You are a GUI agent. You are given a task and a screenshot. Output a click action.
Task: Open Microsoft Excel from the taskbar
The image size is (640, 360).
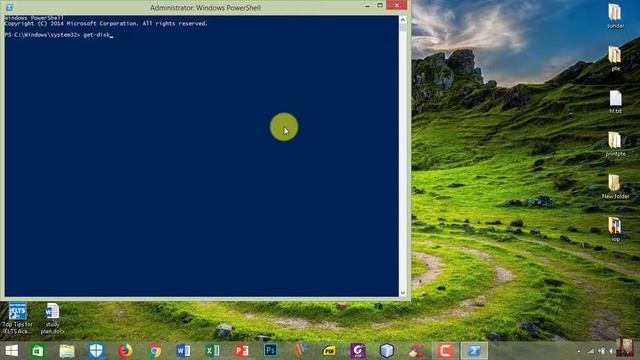coord(212,350)
